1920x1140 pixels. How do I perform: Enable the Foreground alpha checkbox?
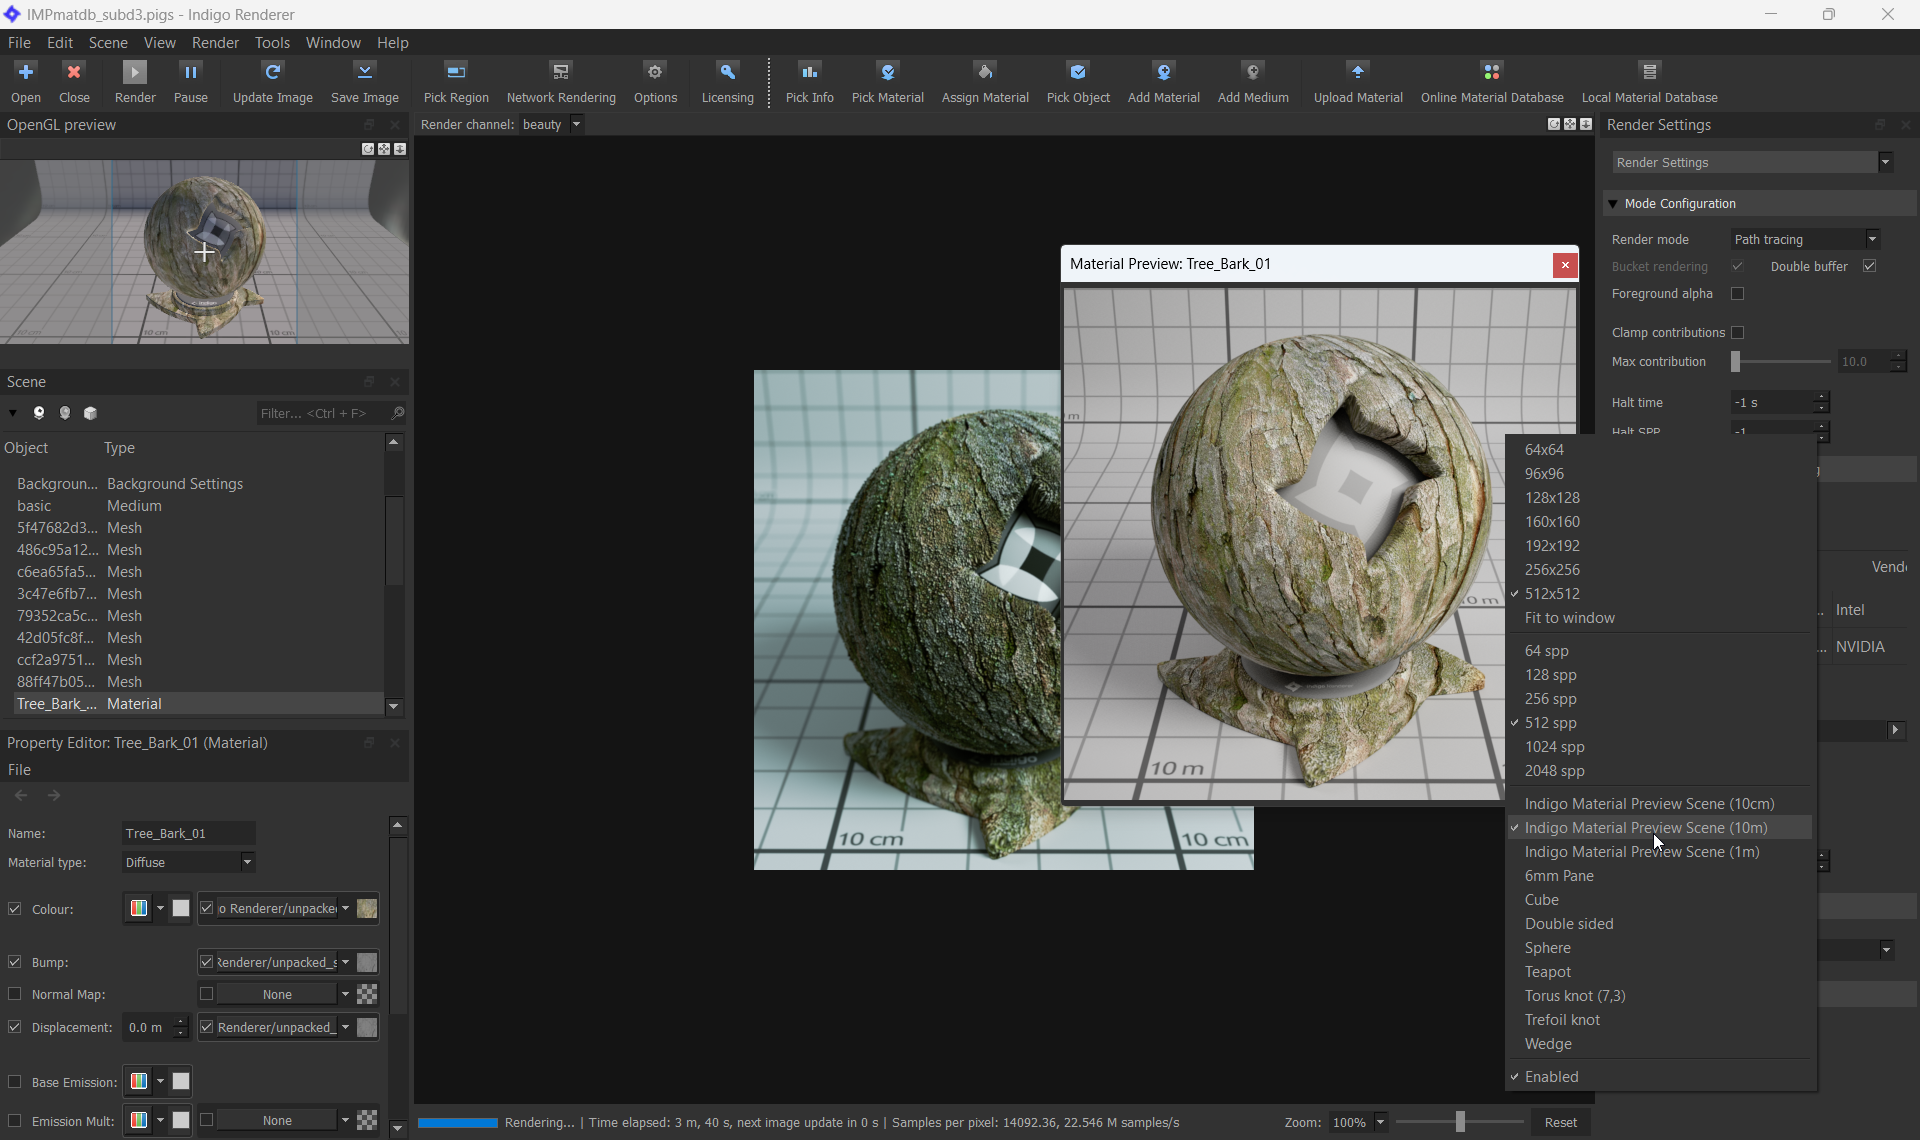point(1737,294)
